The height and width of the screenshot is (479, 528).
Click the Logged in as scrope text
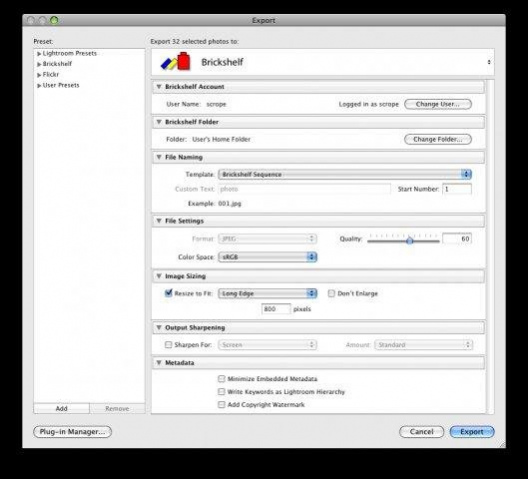point(369,104)
